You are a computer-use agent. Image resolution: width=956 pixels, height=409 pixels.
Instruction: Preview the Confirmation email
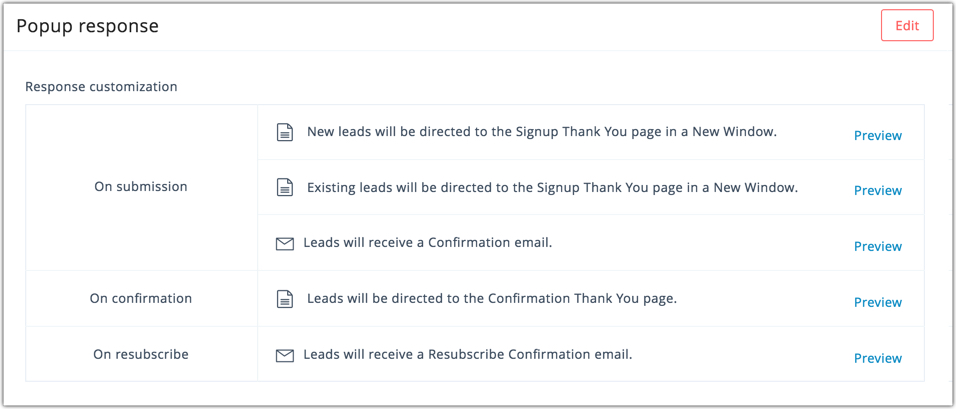(877, 247)
